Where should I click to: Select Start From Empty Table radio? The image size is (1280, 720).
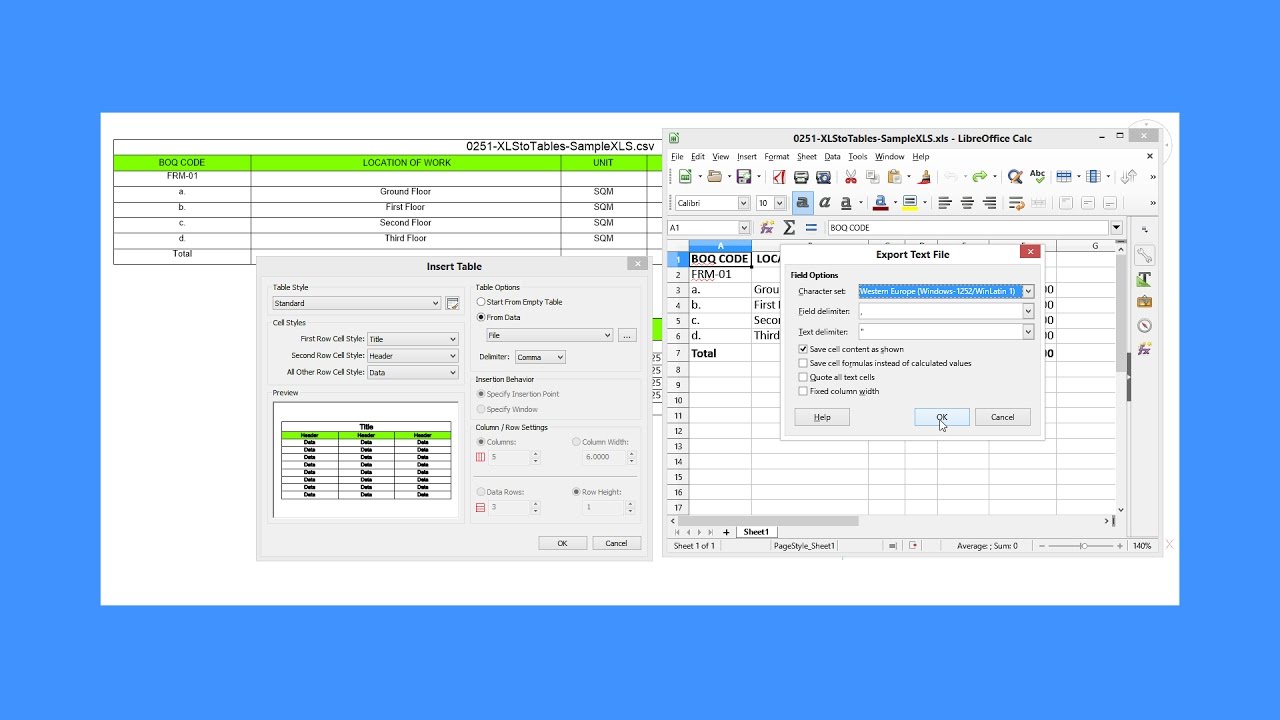tap(481, 302)
